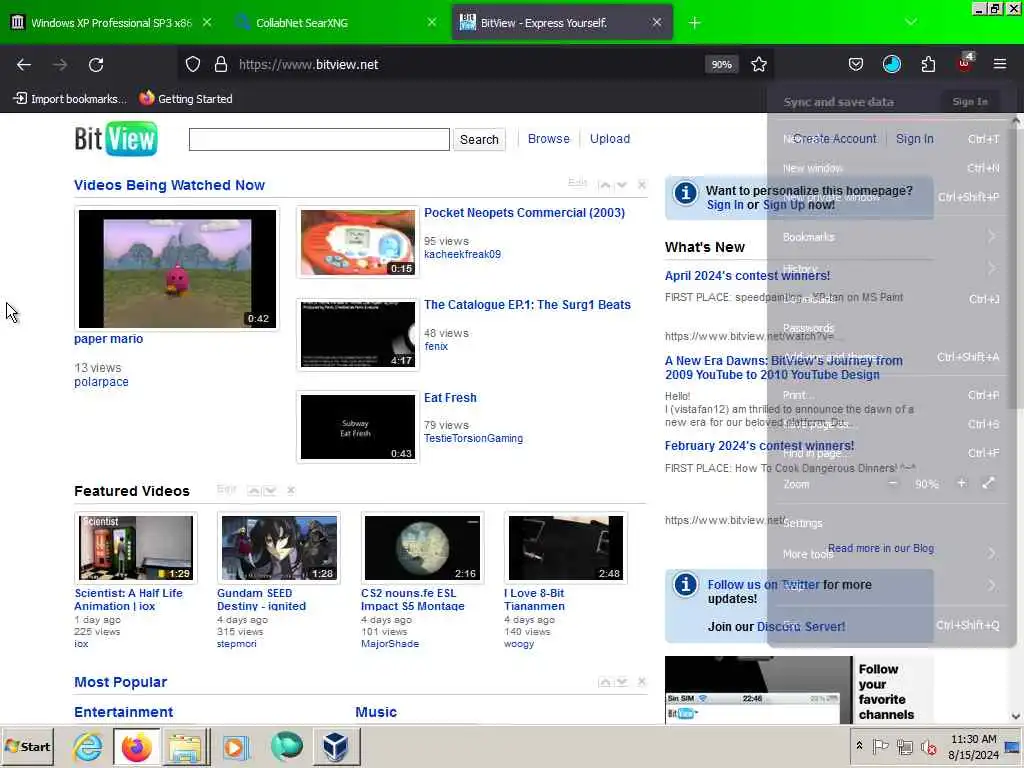Open the Browse link

[549, 138]
